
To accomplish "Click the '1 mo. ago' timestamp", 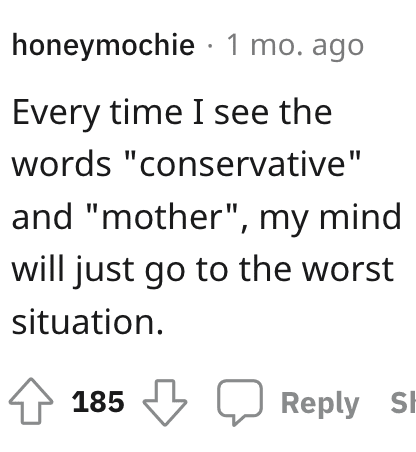I will tap(295, 46).
